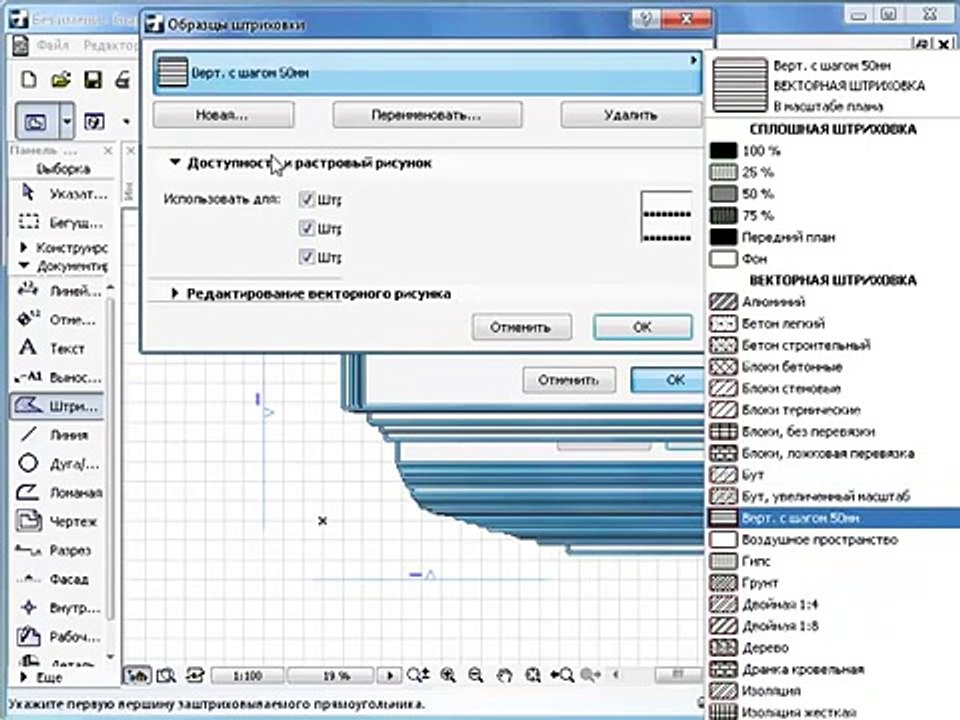The height and width of the screenshot is (720, 960).
Task: Open the Редактор menu
Action: tap(110, 45)
